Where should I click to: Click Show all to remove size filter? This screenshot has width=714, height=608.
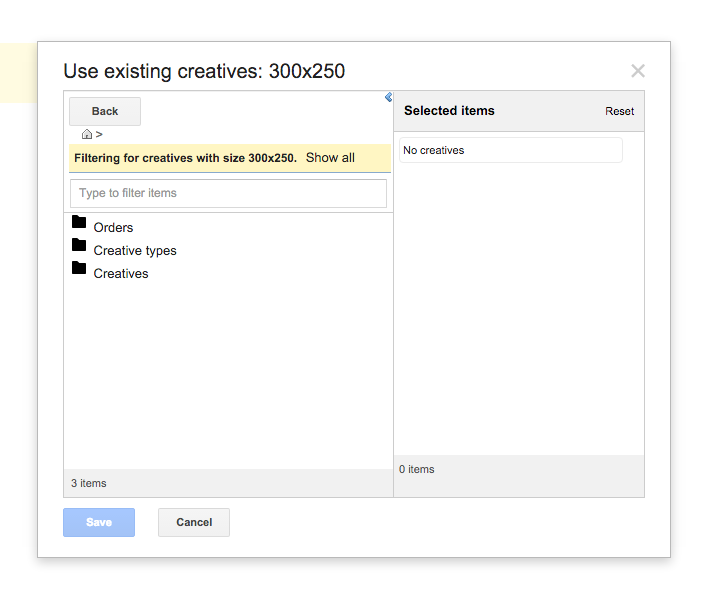330,158
